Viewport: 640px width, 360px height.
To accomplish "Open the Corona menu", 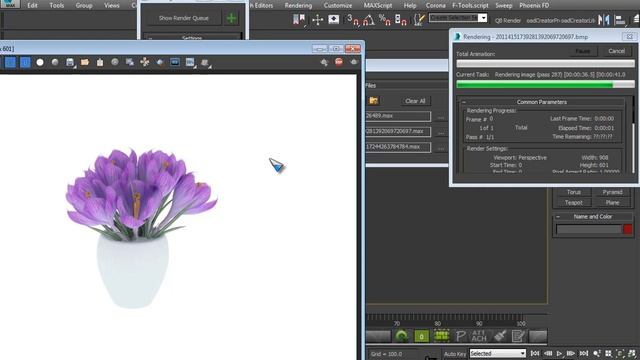I will click(436, 5).
